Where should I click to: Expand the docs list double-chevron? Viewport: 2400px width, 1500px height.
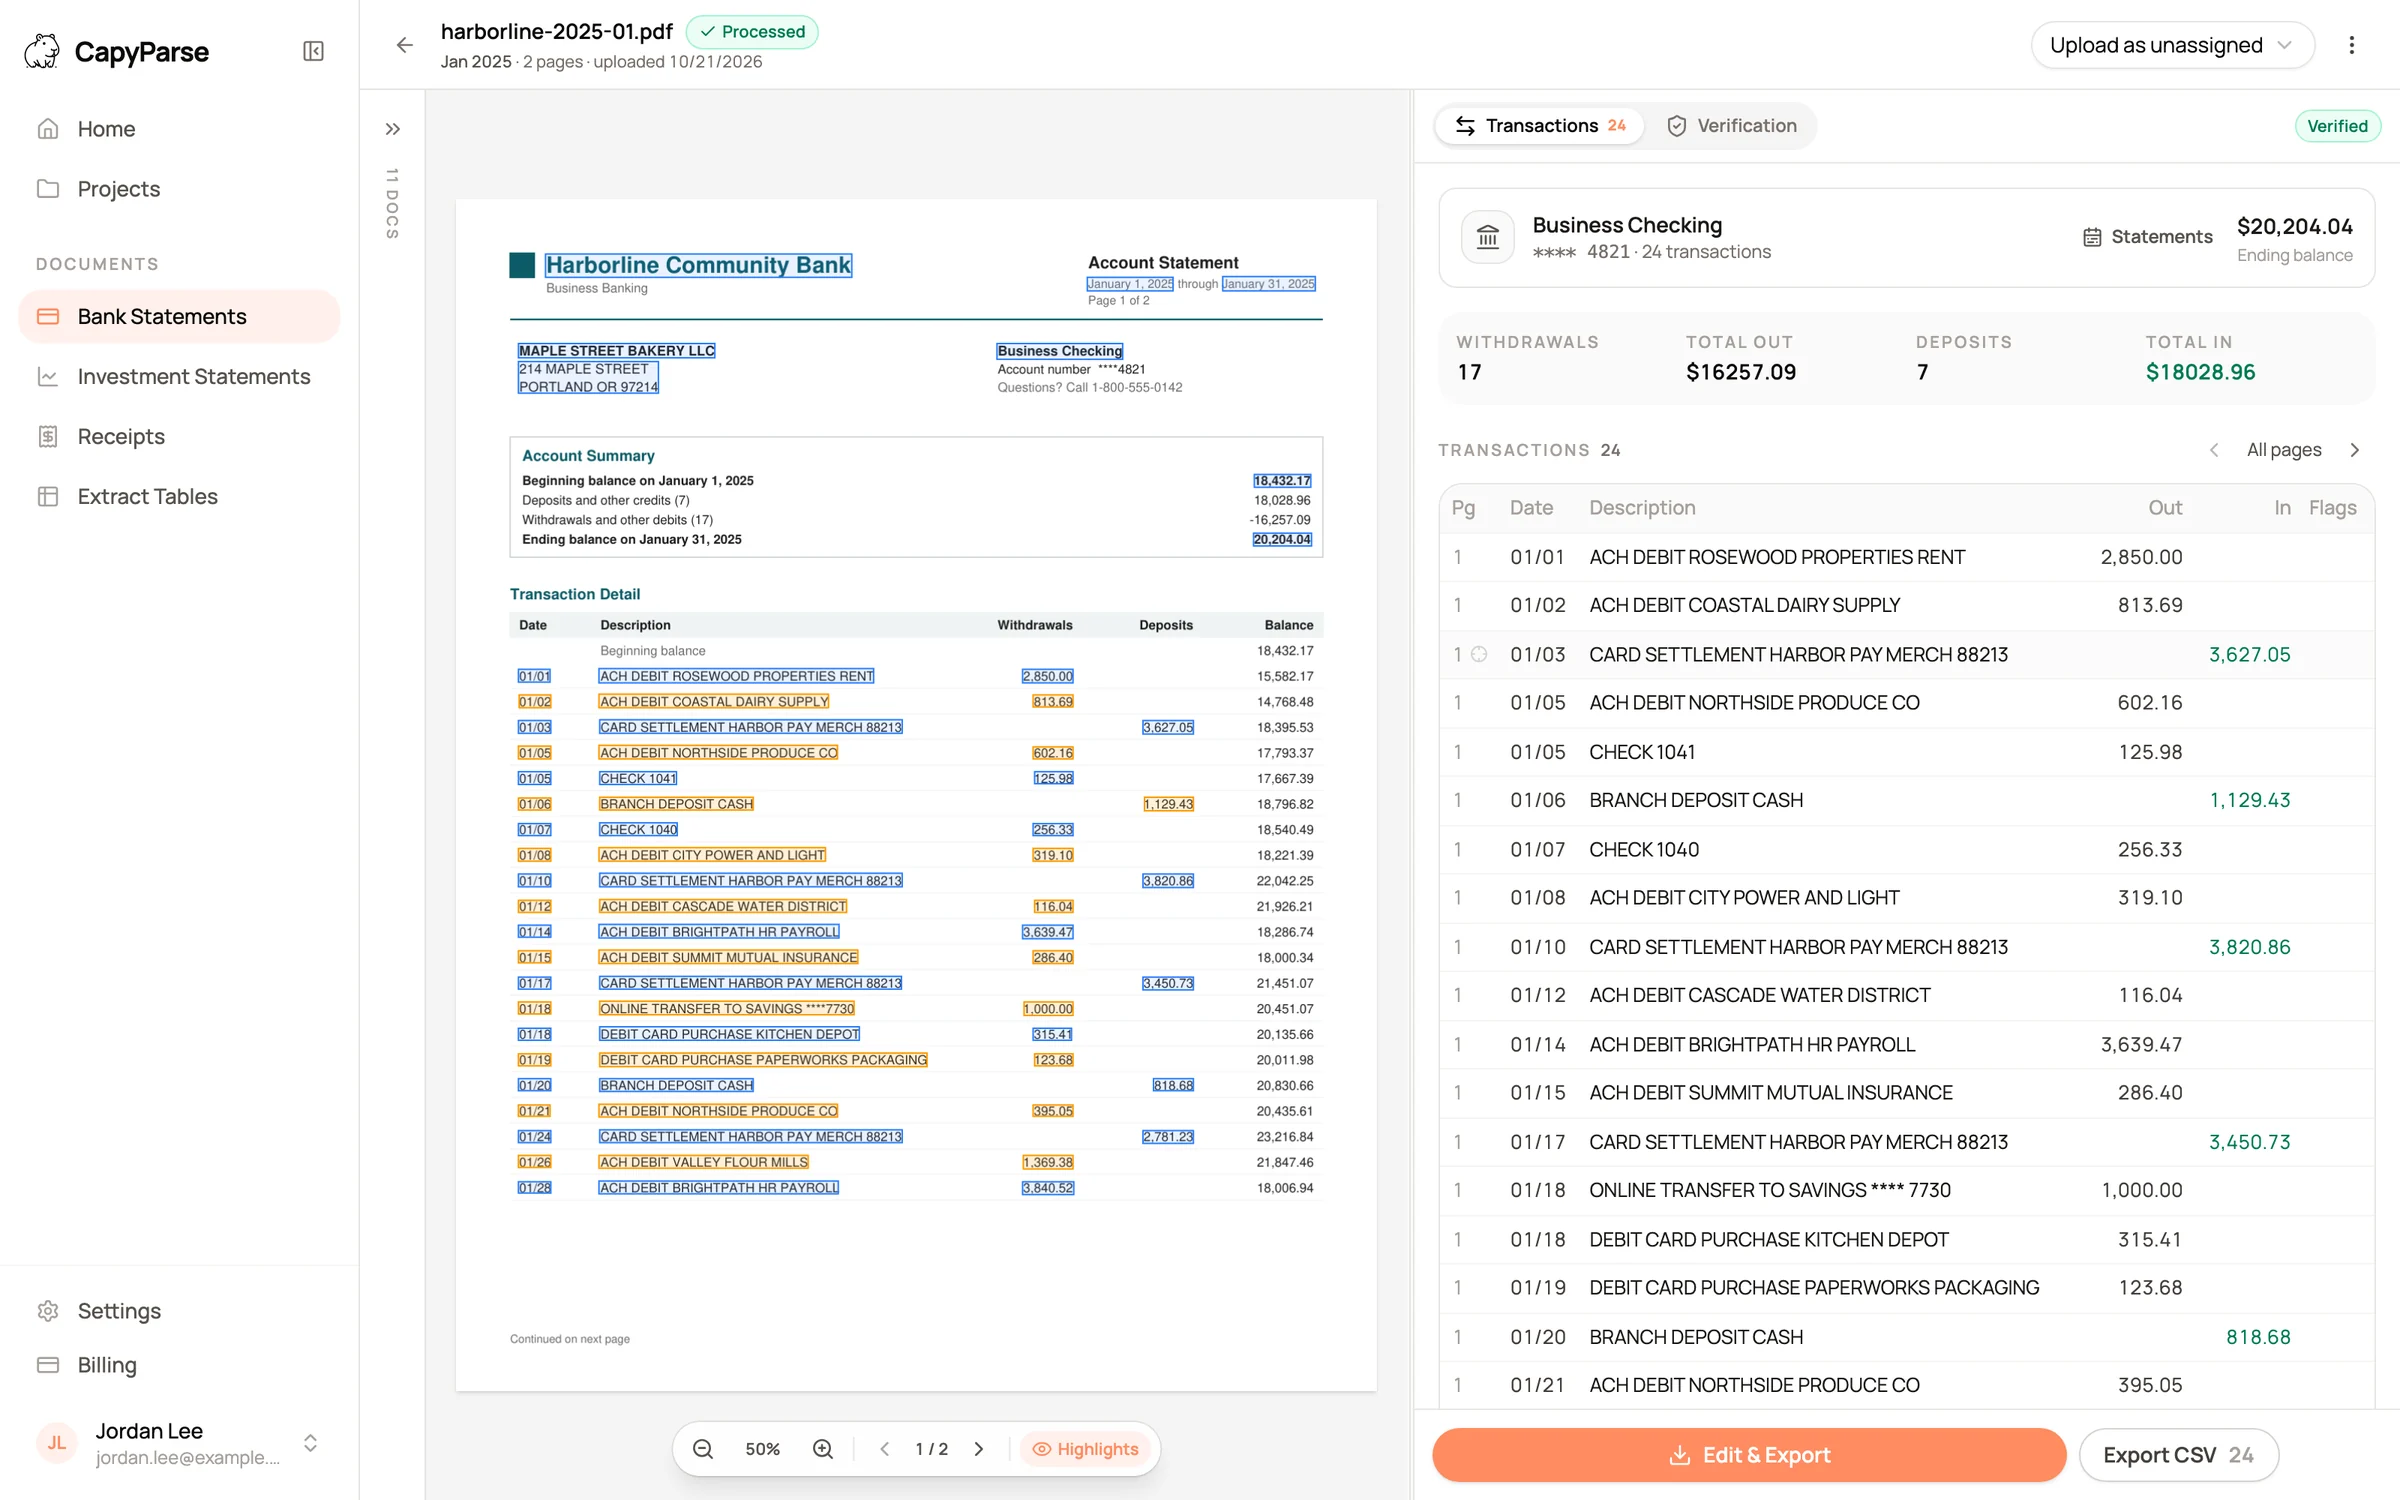[x=392, y=129]
